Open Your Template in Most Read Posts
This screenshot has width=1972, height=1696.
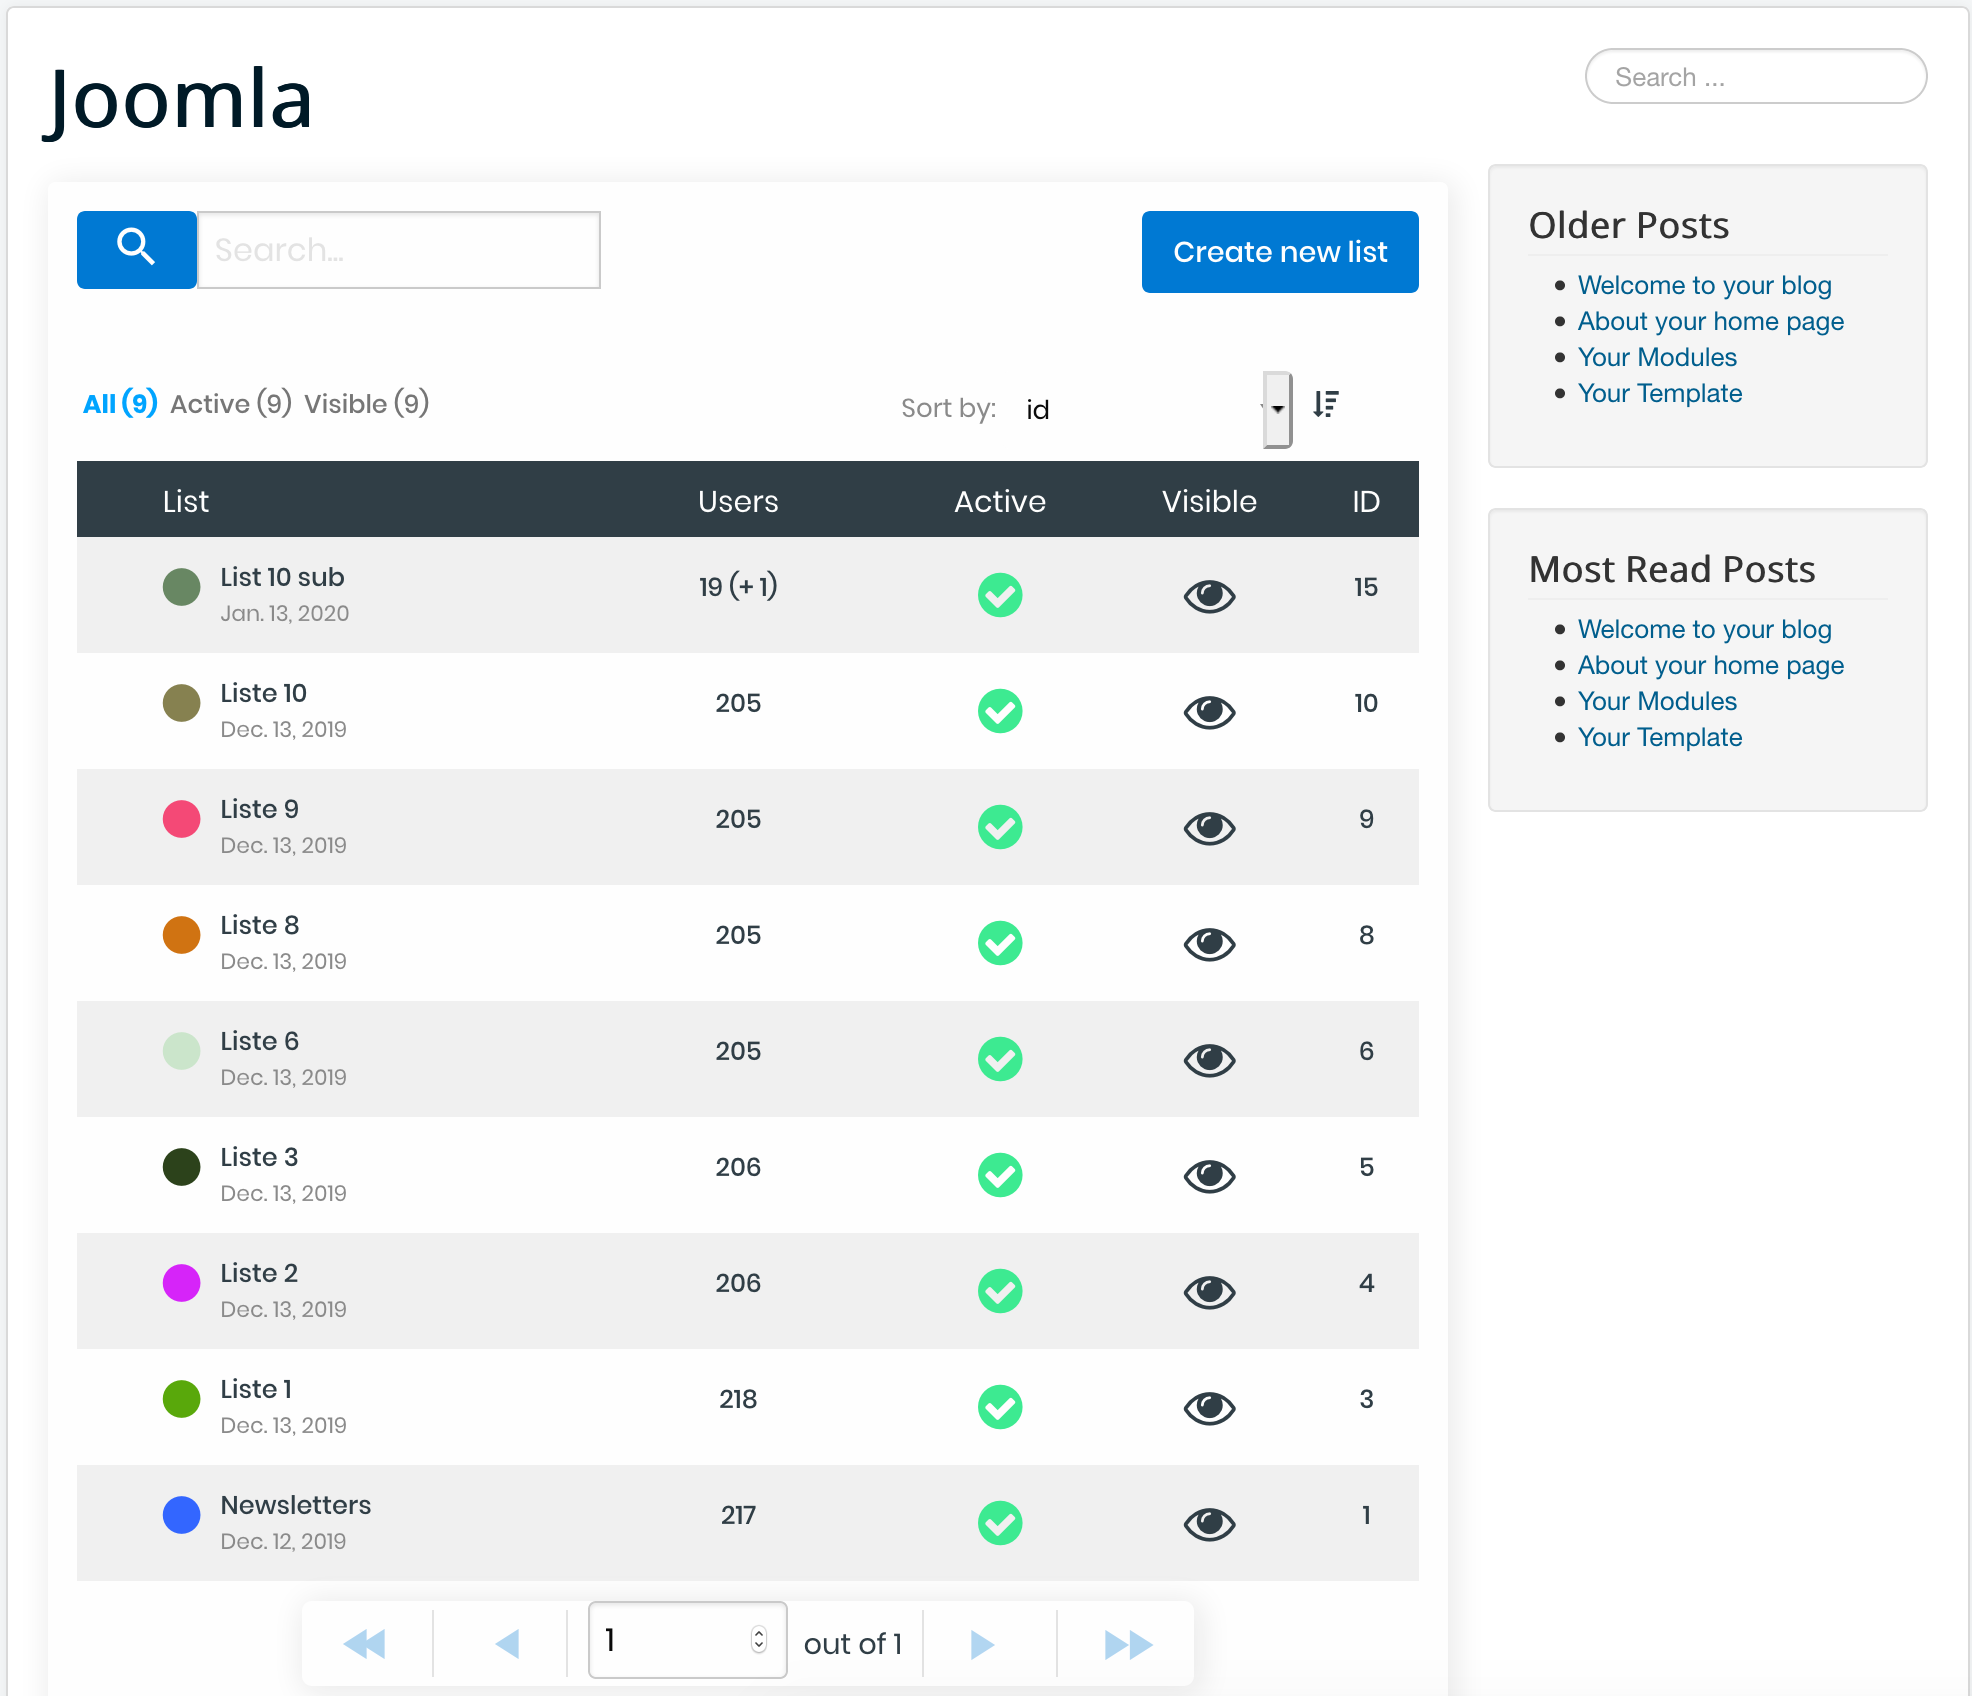coord(1660,737)
